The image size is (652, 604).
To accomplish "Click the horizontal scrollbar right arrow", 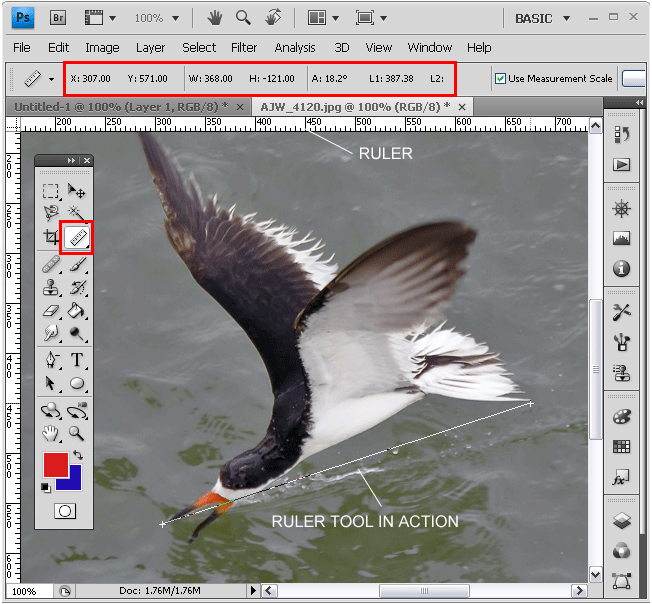I will [579, 590].
